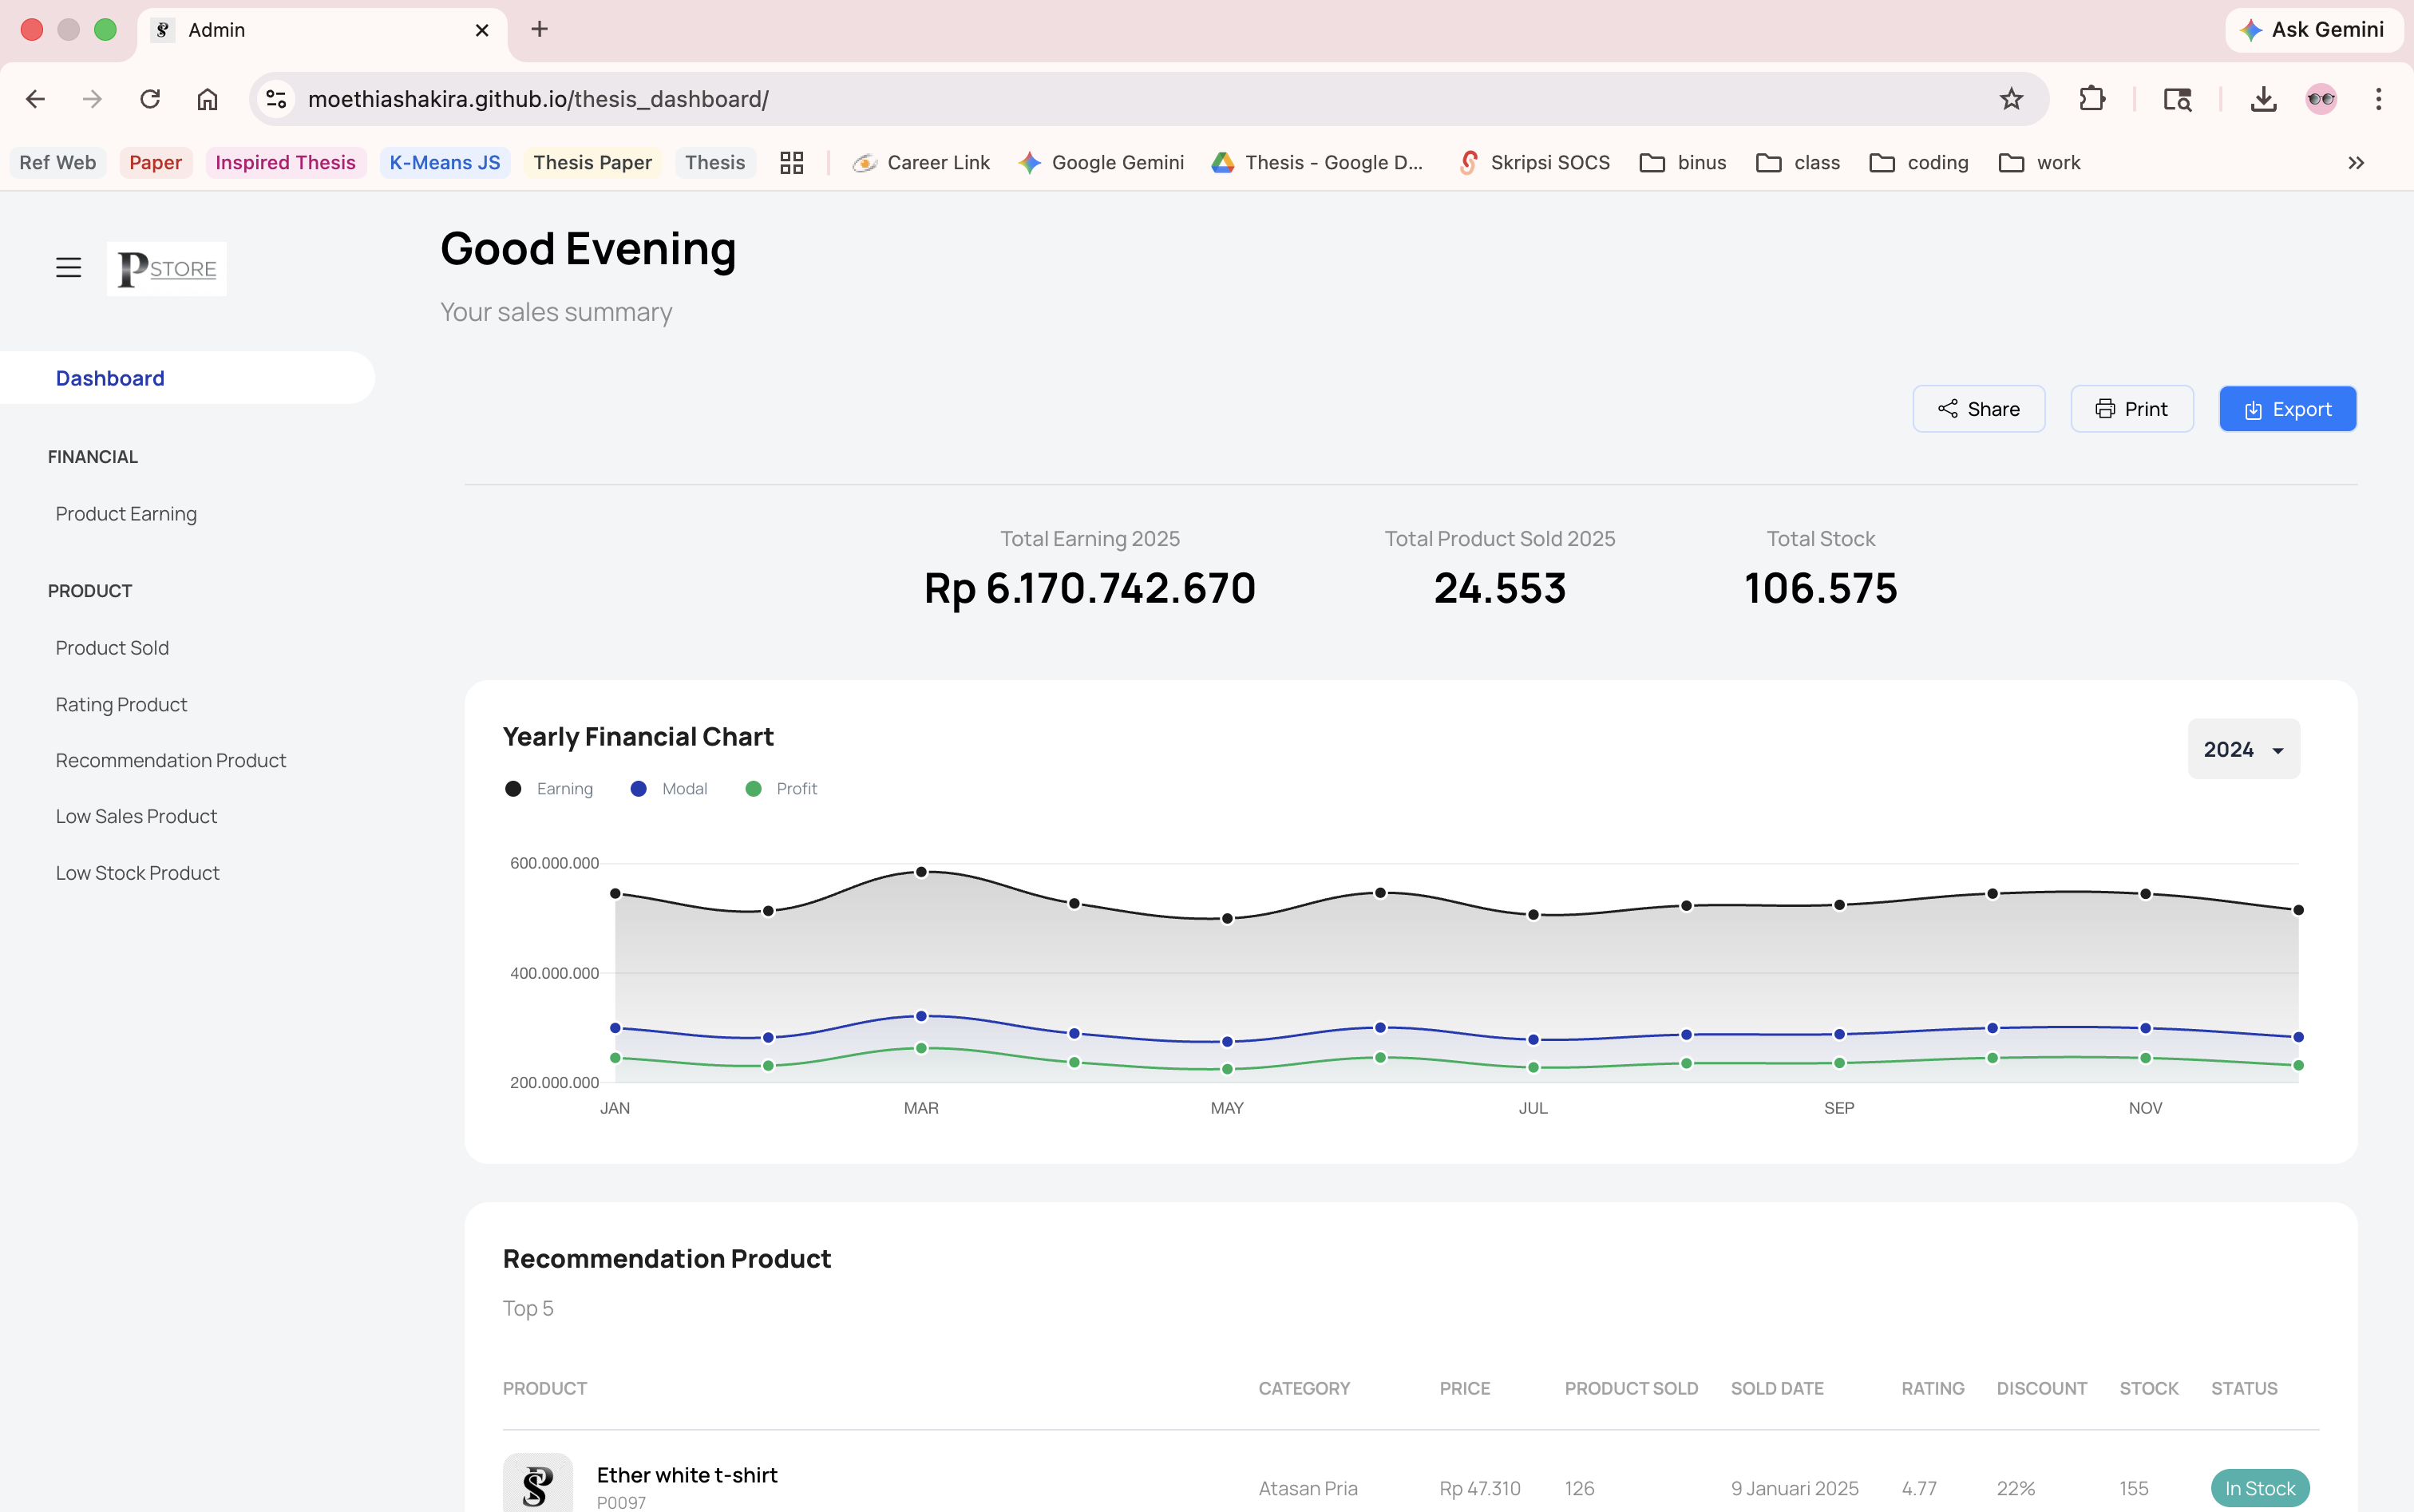Click the Print button
Screen dimensions: 2414x1512
(2132, 409)
